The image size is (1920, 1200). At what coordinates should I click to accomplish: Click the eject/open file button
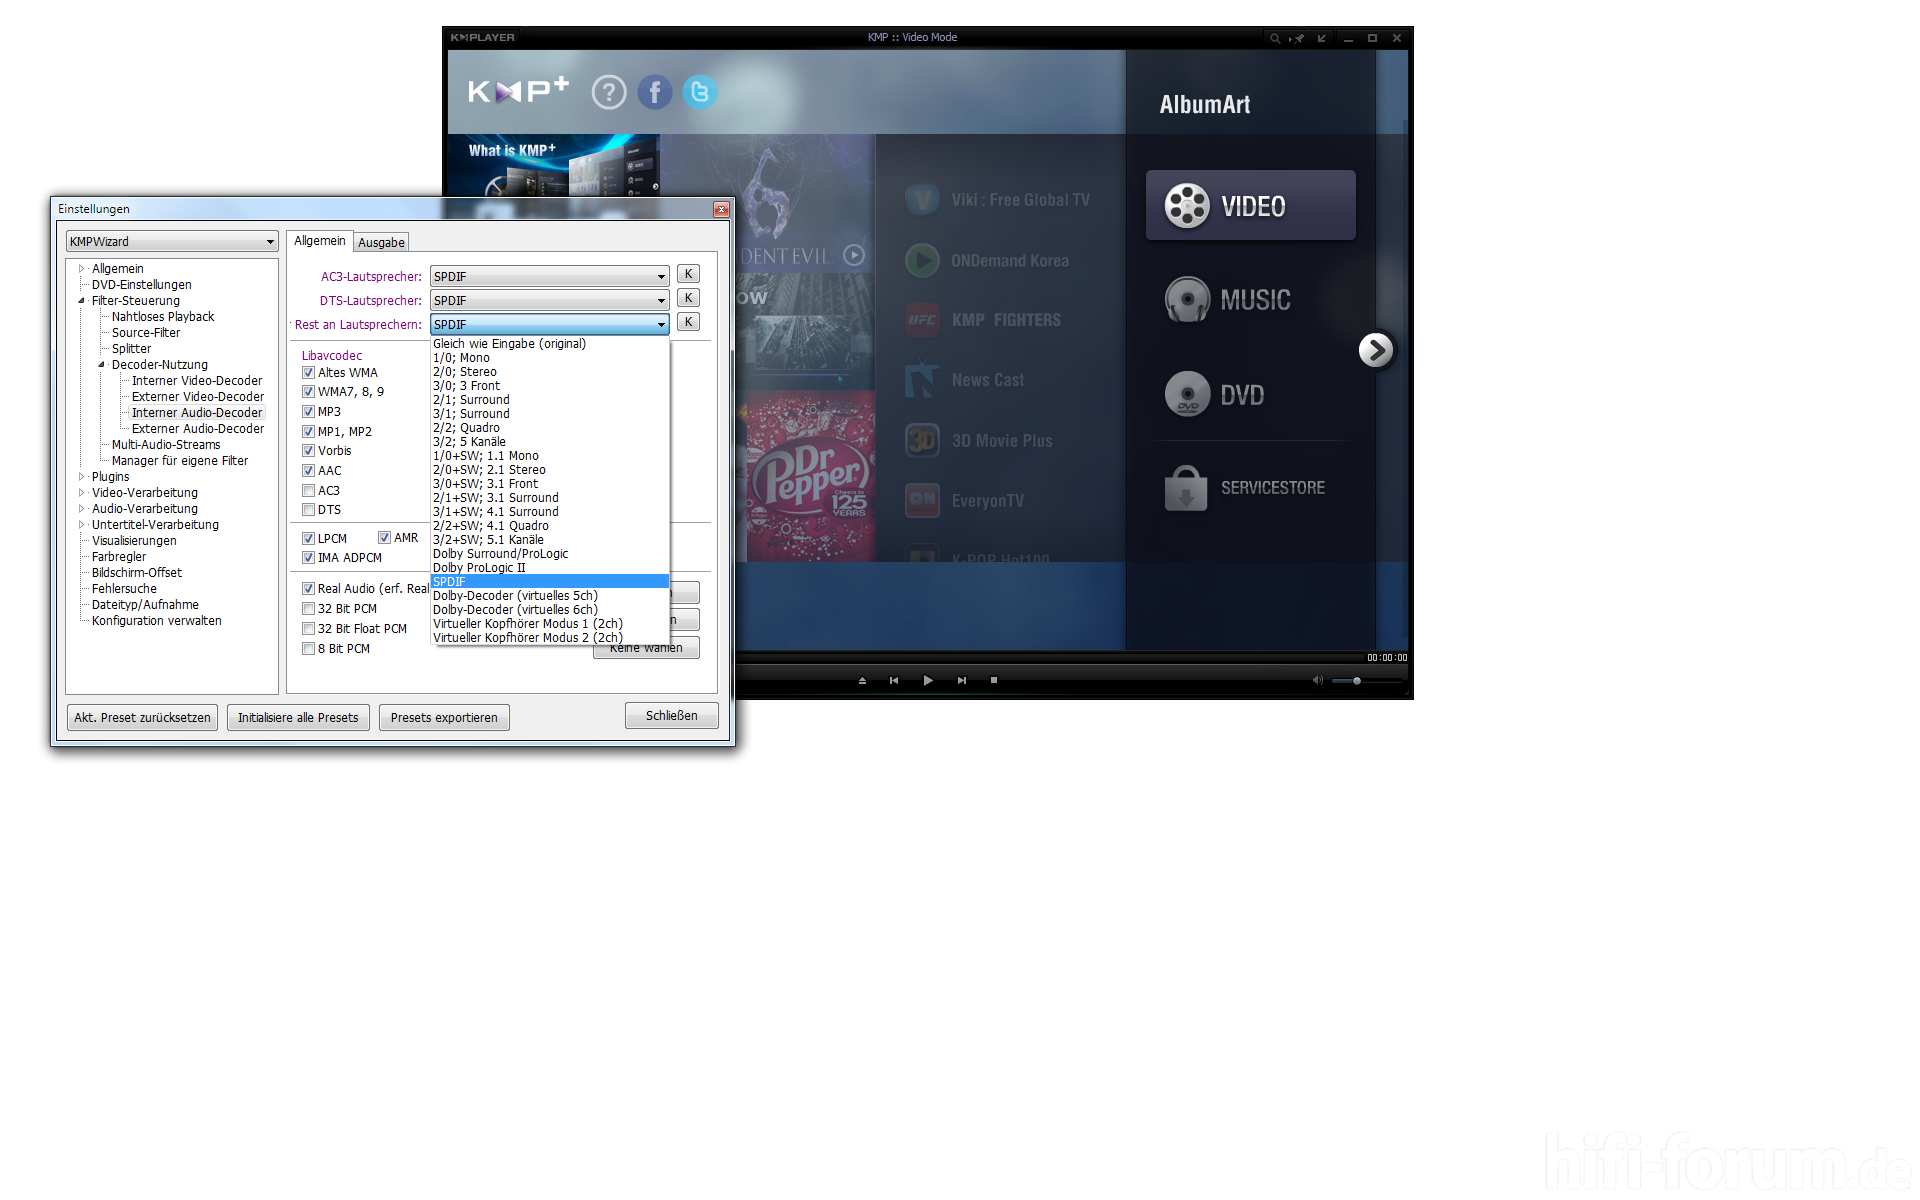click(862, 680)
